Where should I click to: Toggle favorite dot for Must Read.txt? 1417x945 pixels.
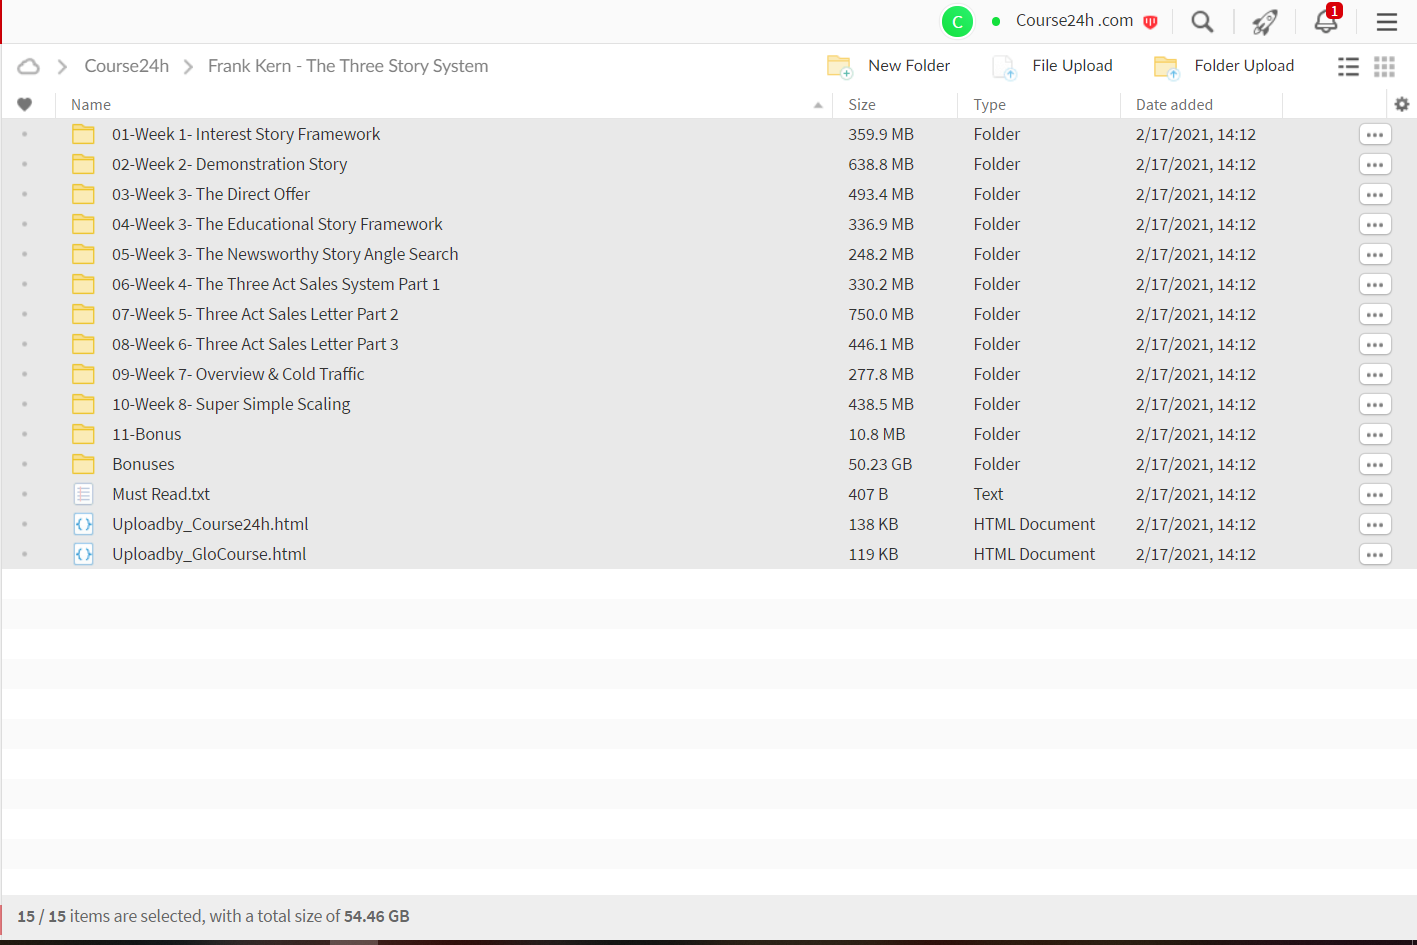click(25, 494)
